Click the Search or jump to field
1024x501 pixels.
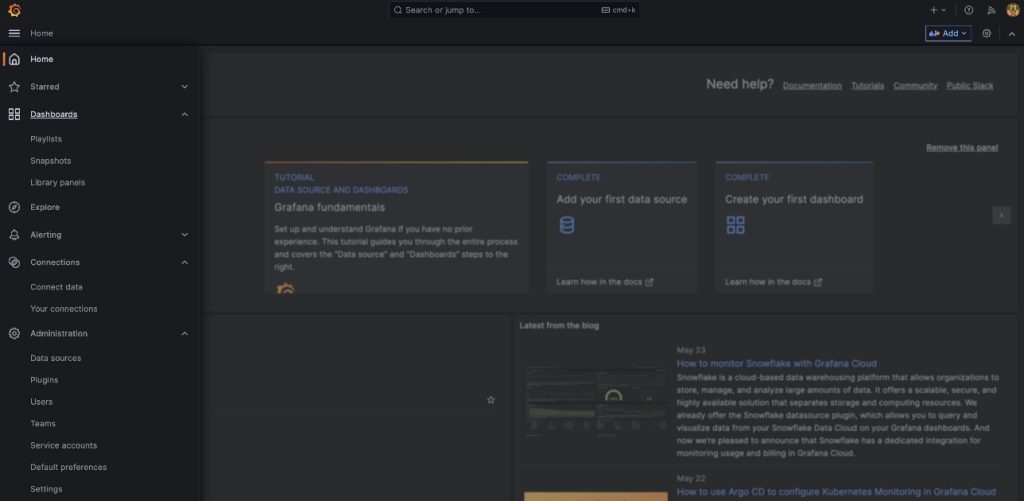[x=514, y=10]
